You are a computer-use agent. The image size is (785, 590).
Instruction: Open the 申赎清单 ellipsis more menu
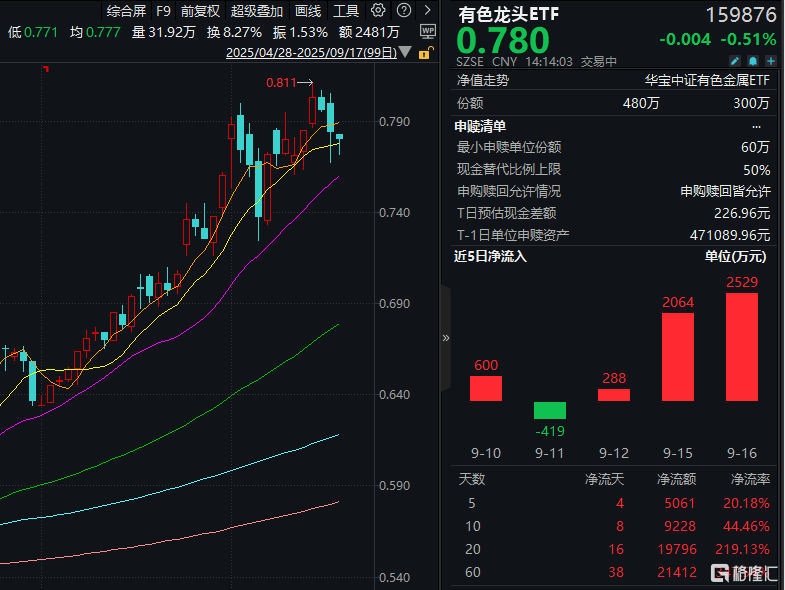click(x=756, y=126)
